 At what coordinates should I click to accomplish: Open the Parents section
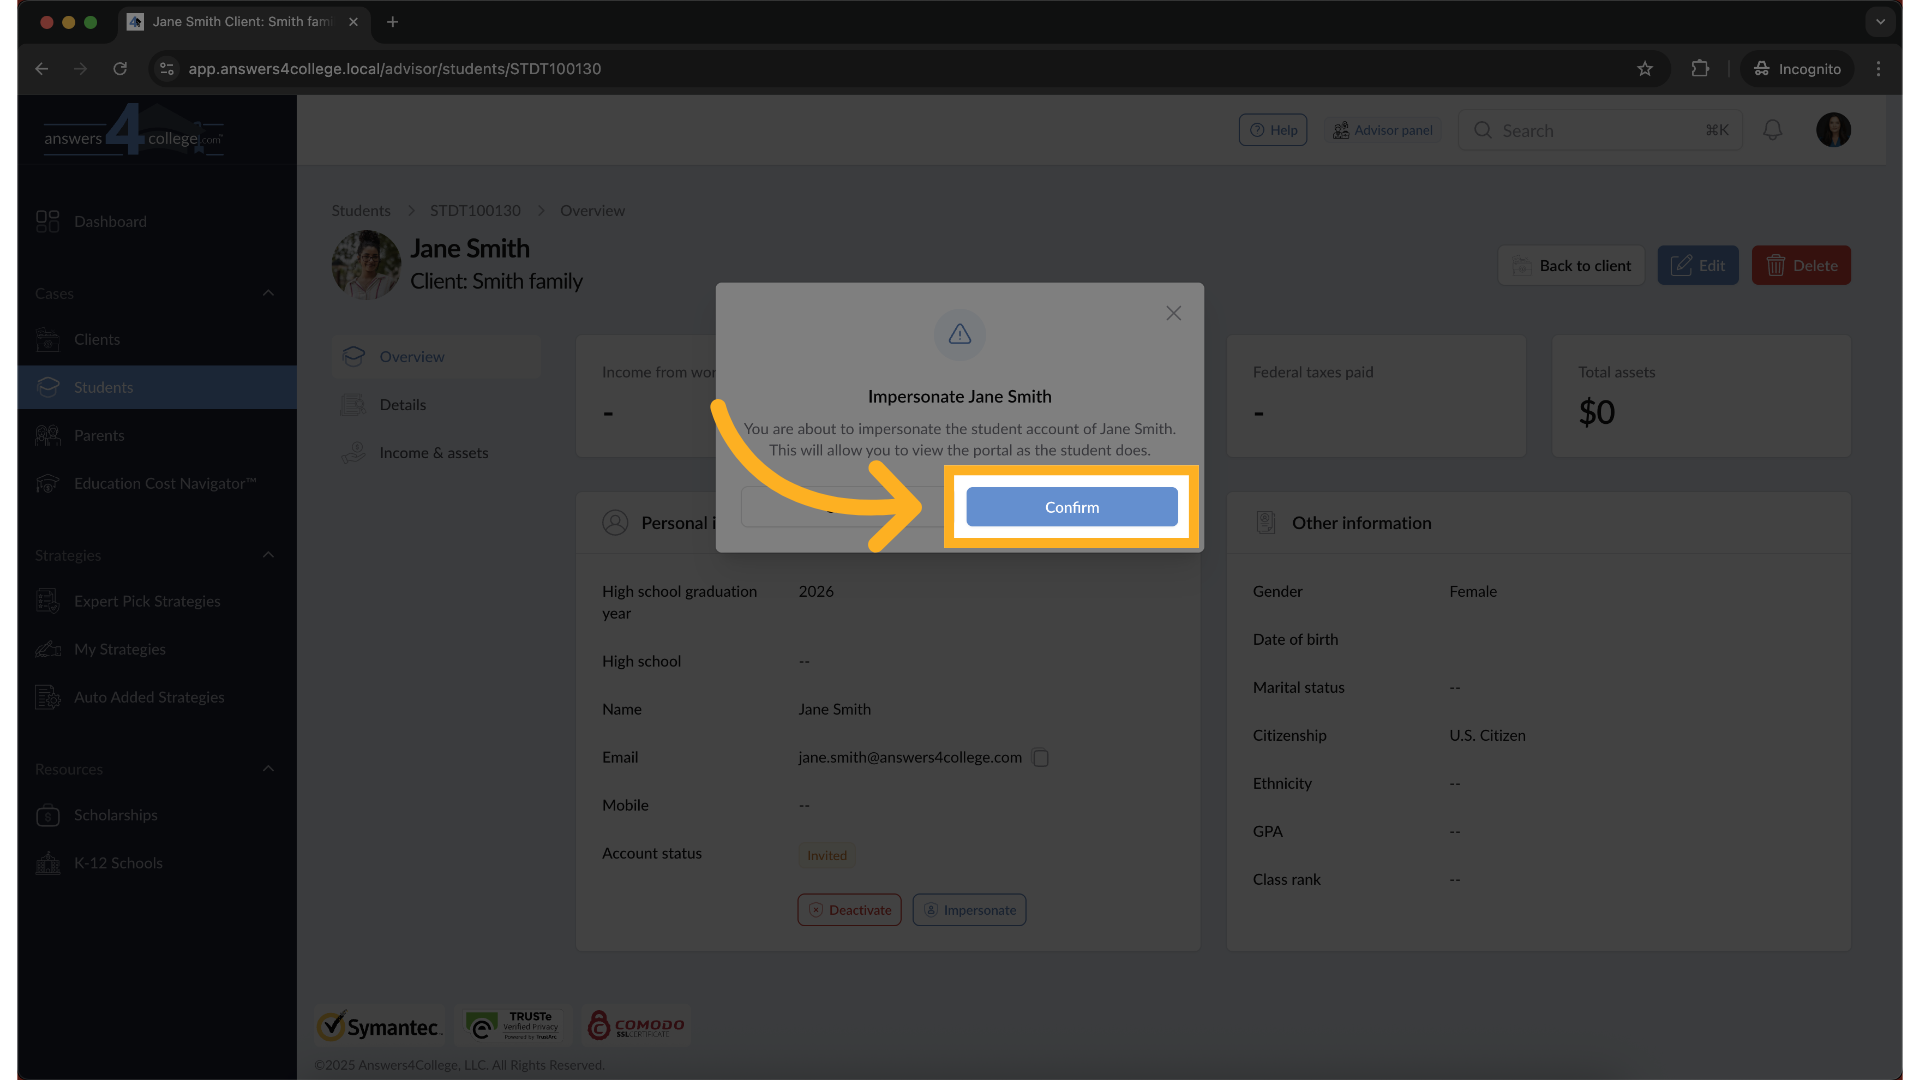tap(98, 435)
